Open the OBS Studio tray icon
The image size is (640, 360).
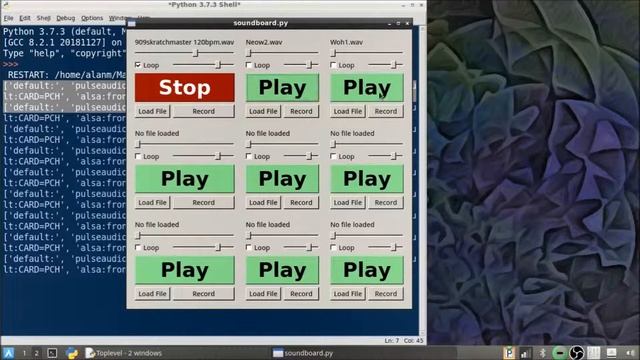[x=576, y=353]
